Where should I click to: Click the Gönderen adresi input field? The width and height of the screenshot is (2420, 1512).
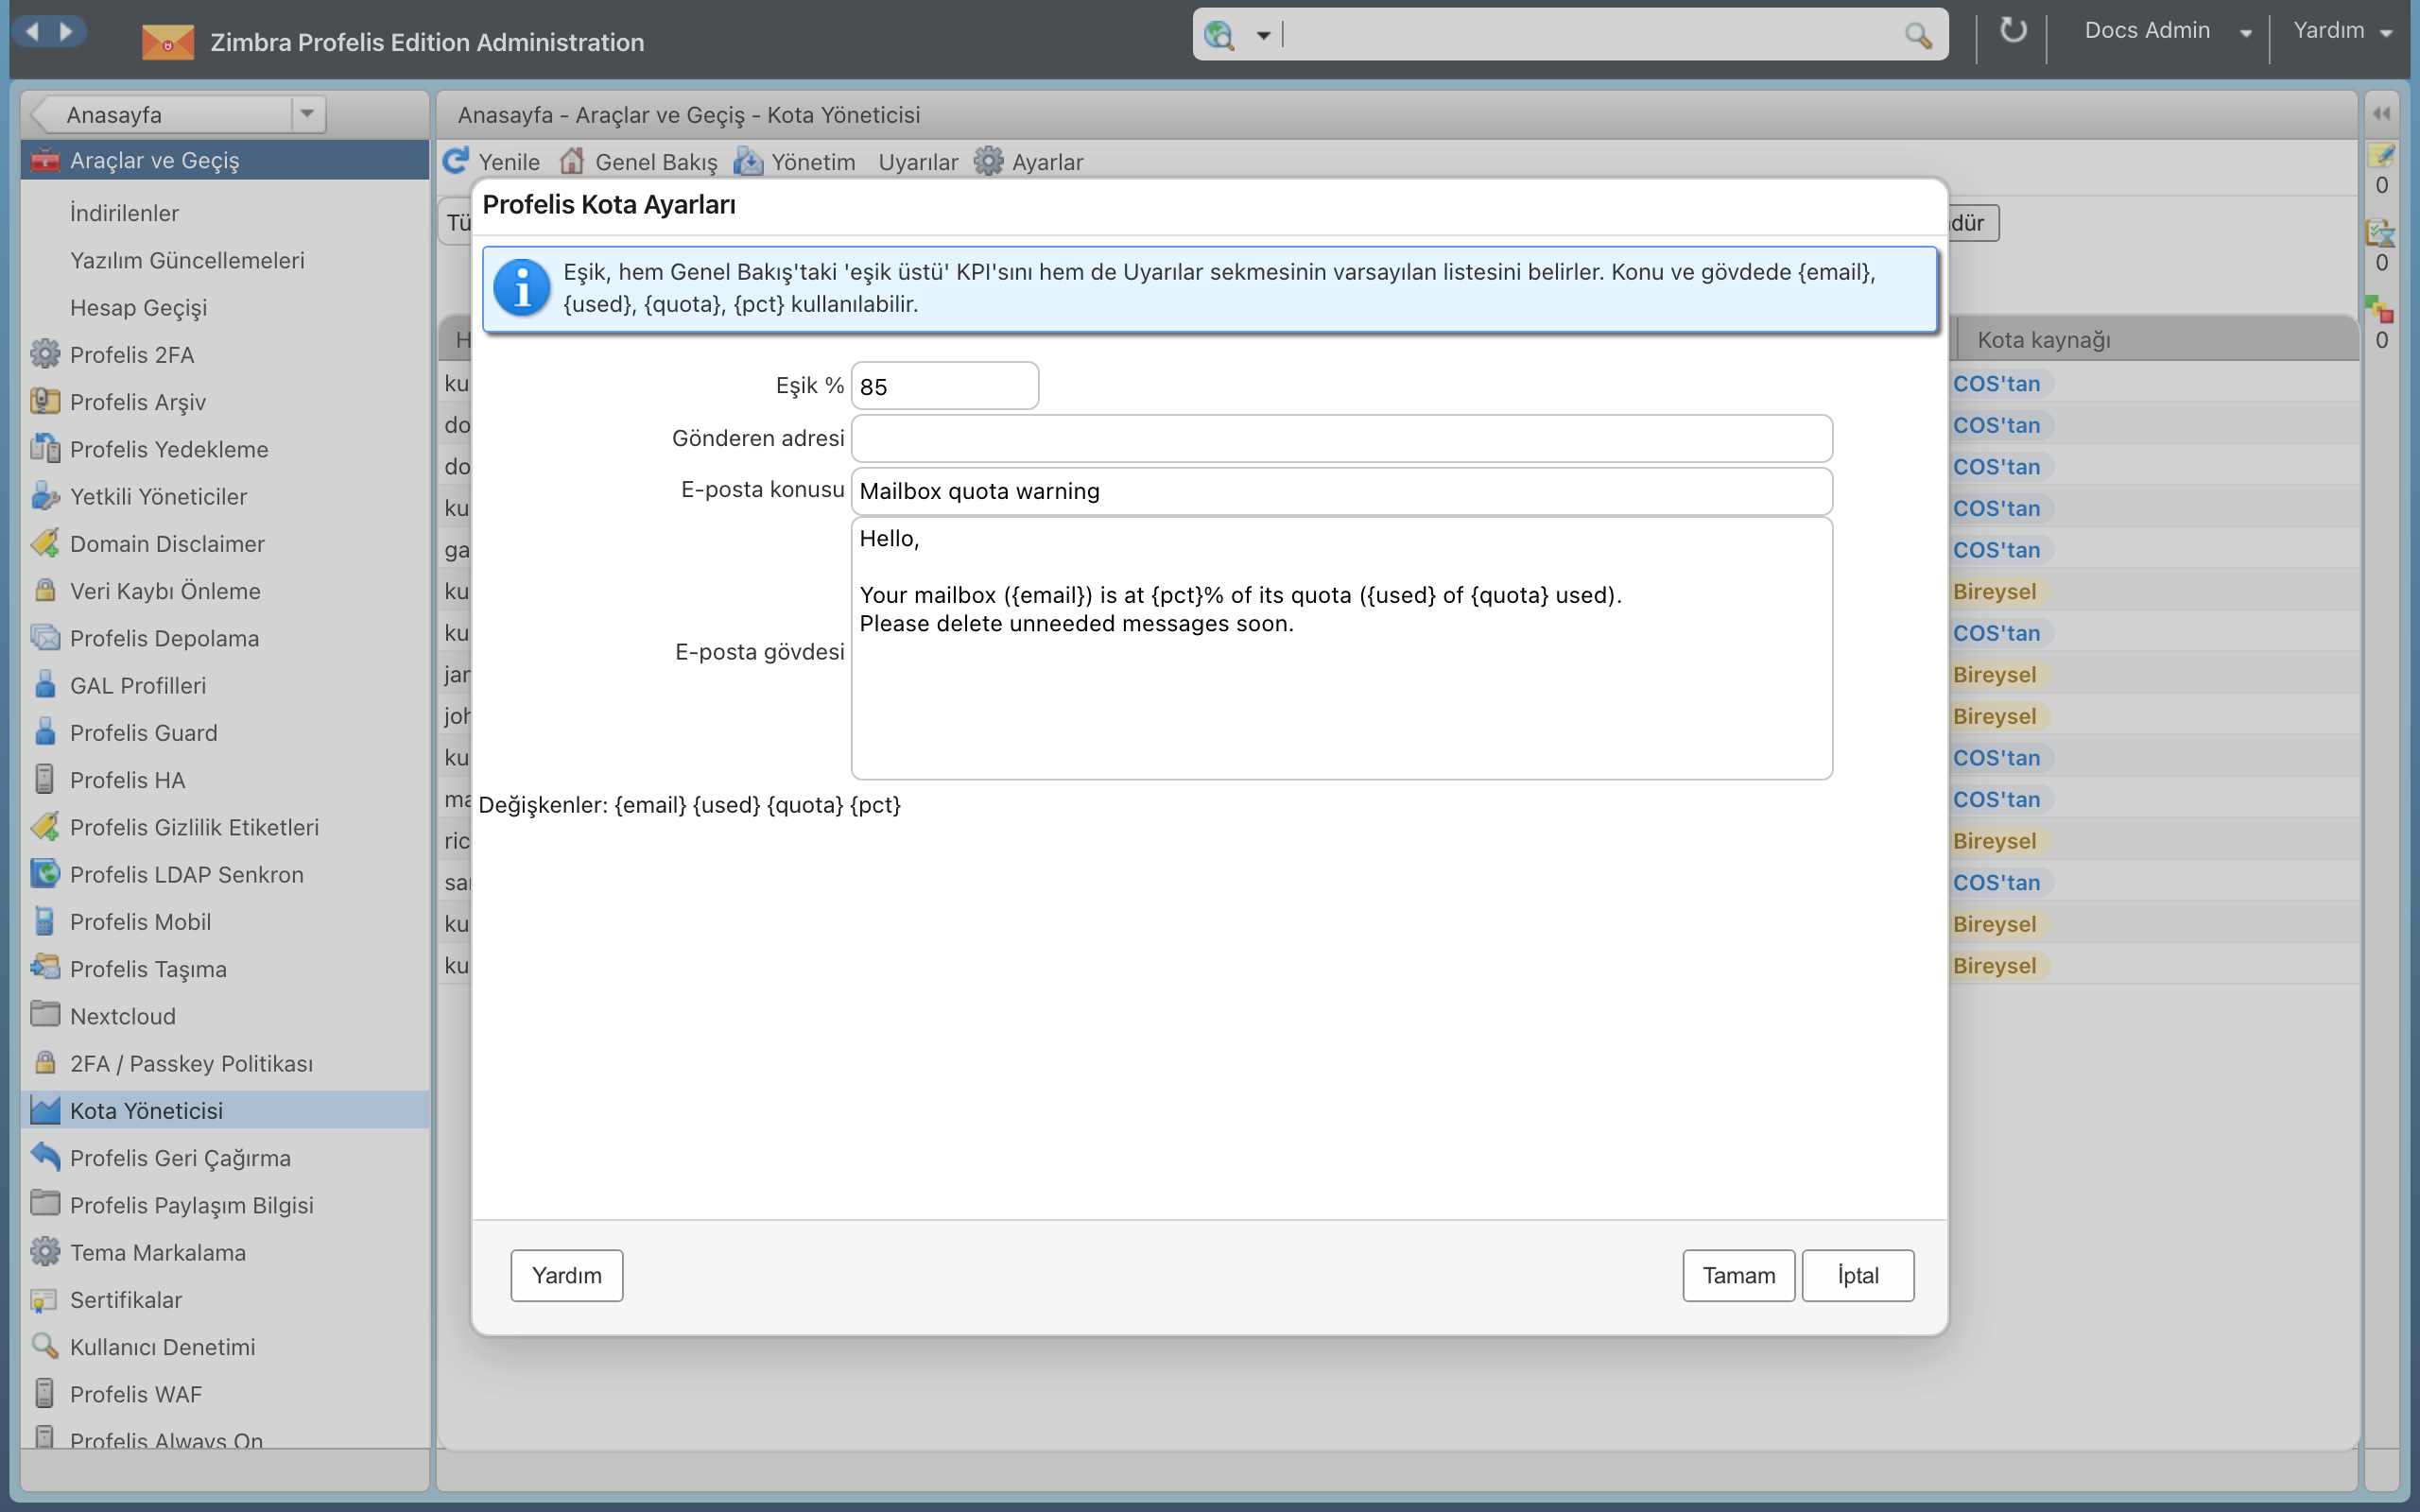(x=1341, y=438)
